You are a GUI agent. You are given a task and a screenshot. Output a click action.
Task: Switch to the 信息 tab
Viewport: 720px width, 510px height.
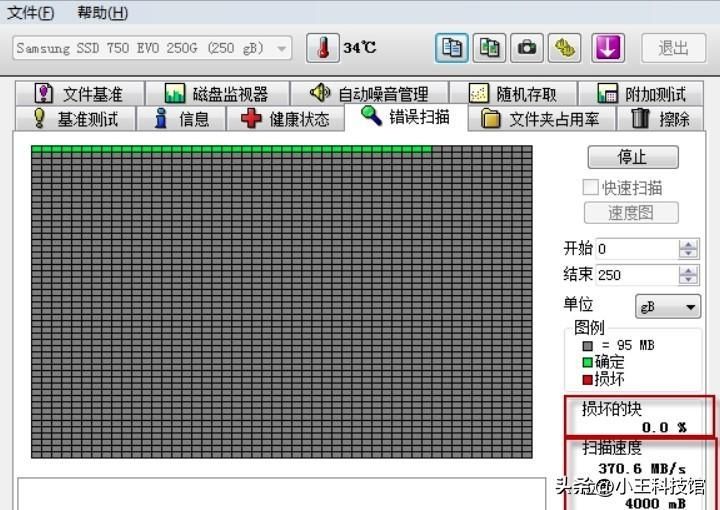coord(181,119)
